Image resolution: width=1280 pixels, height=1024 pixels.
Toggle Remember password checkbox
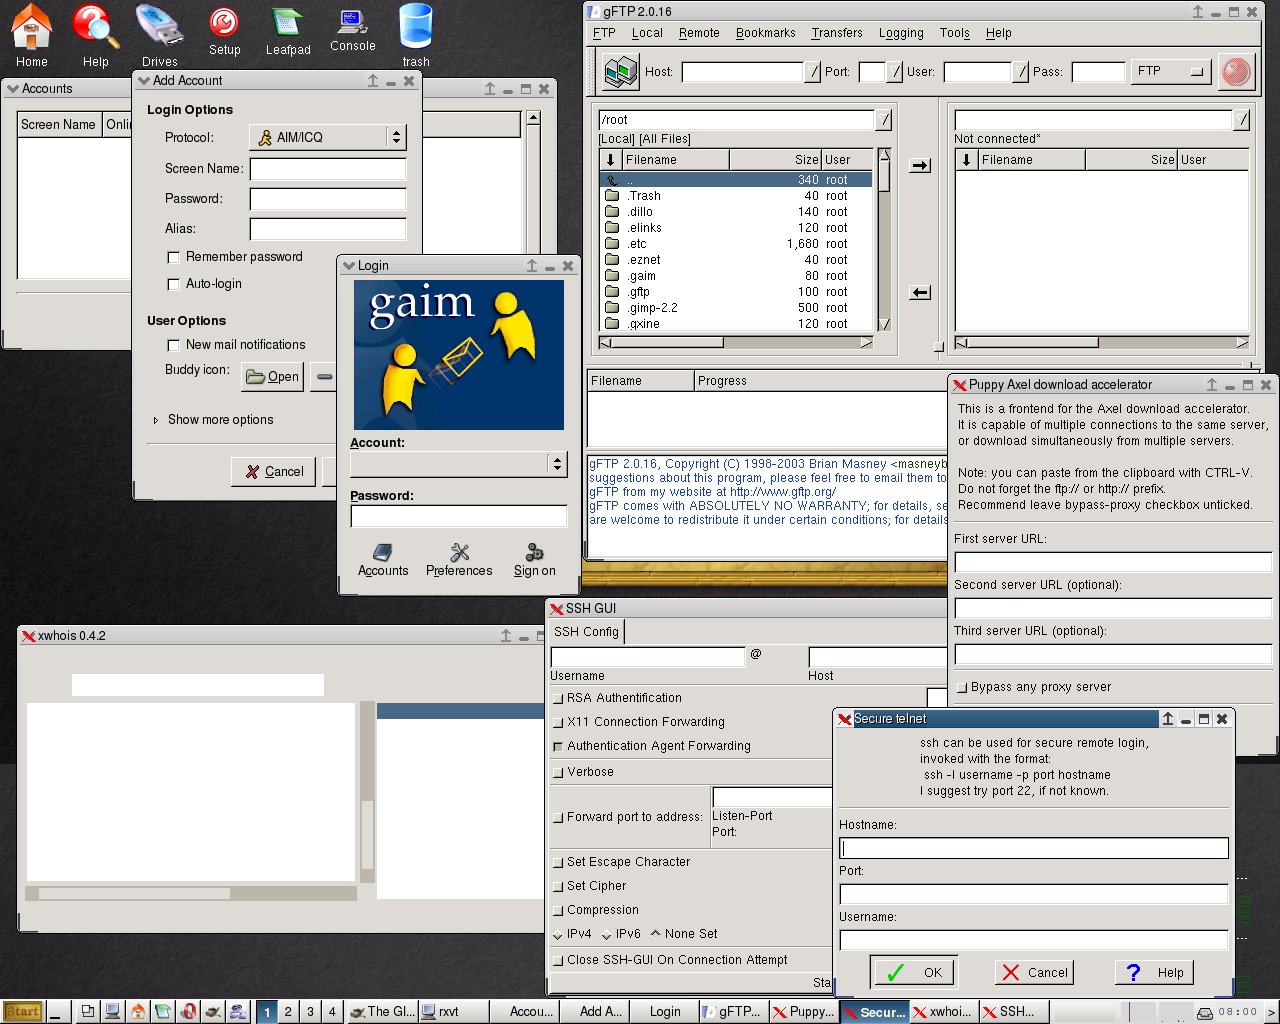173,257
